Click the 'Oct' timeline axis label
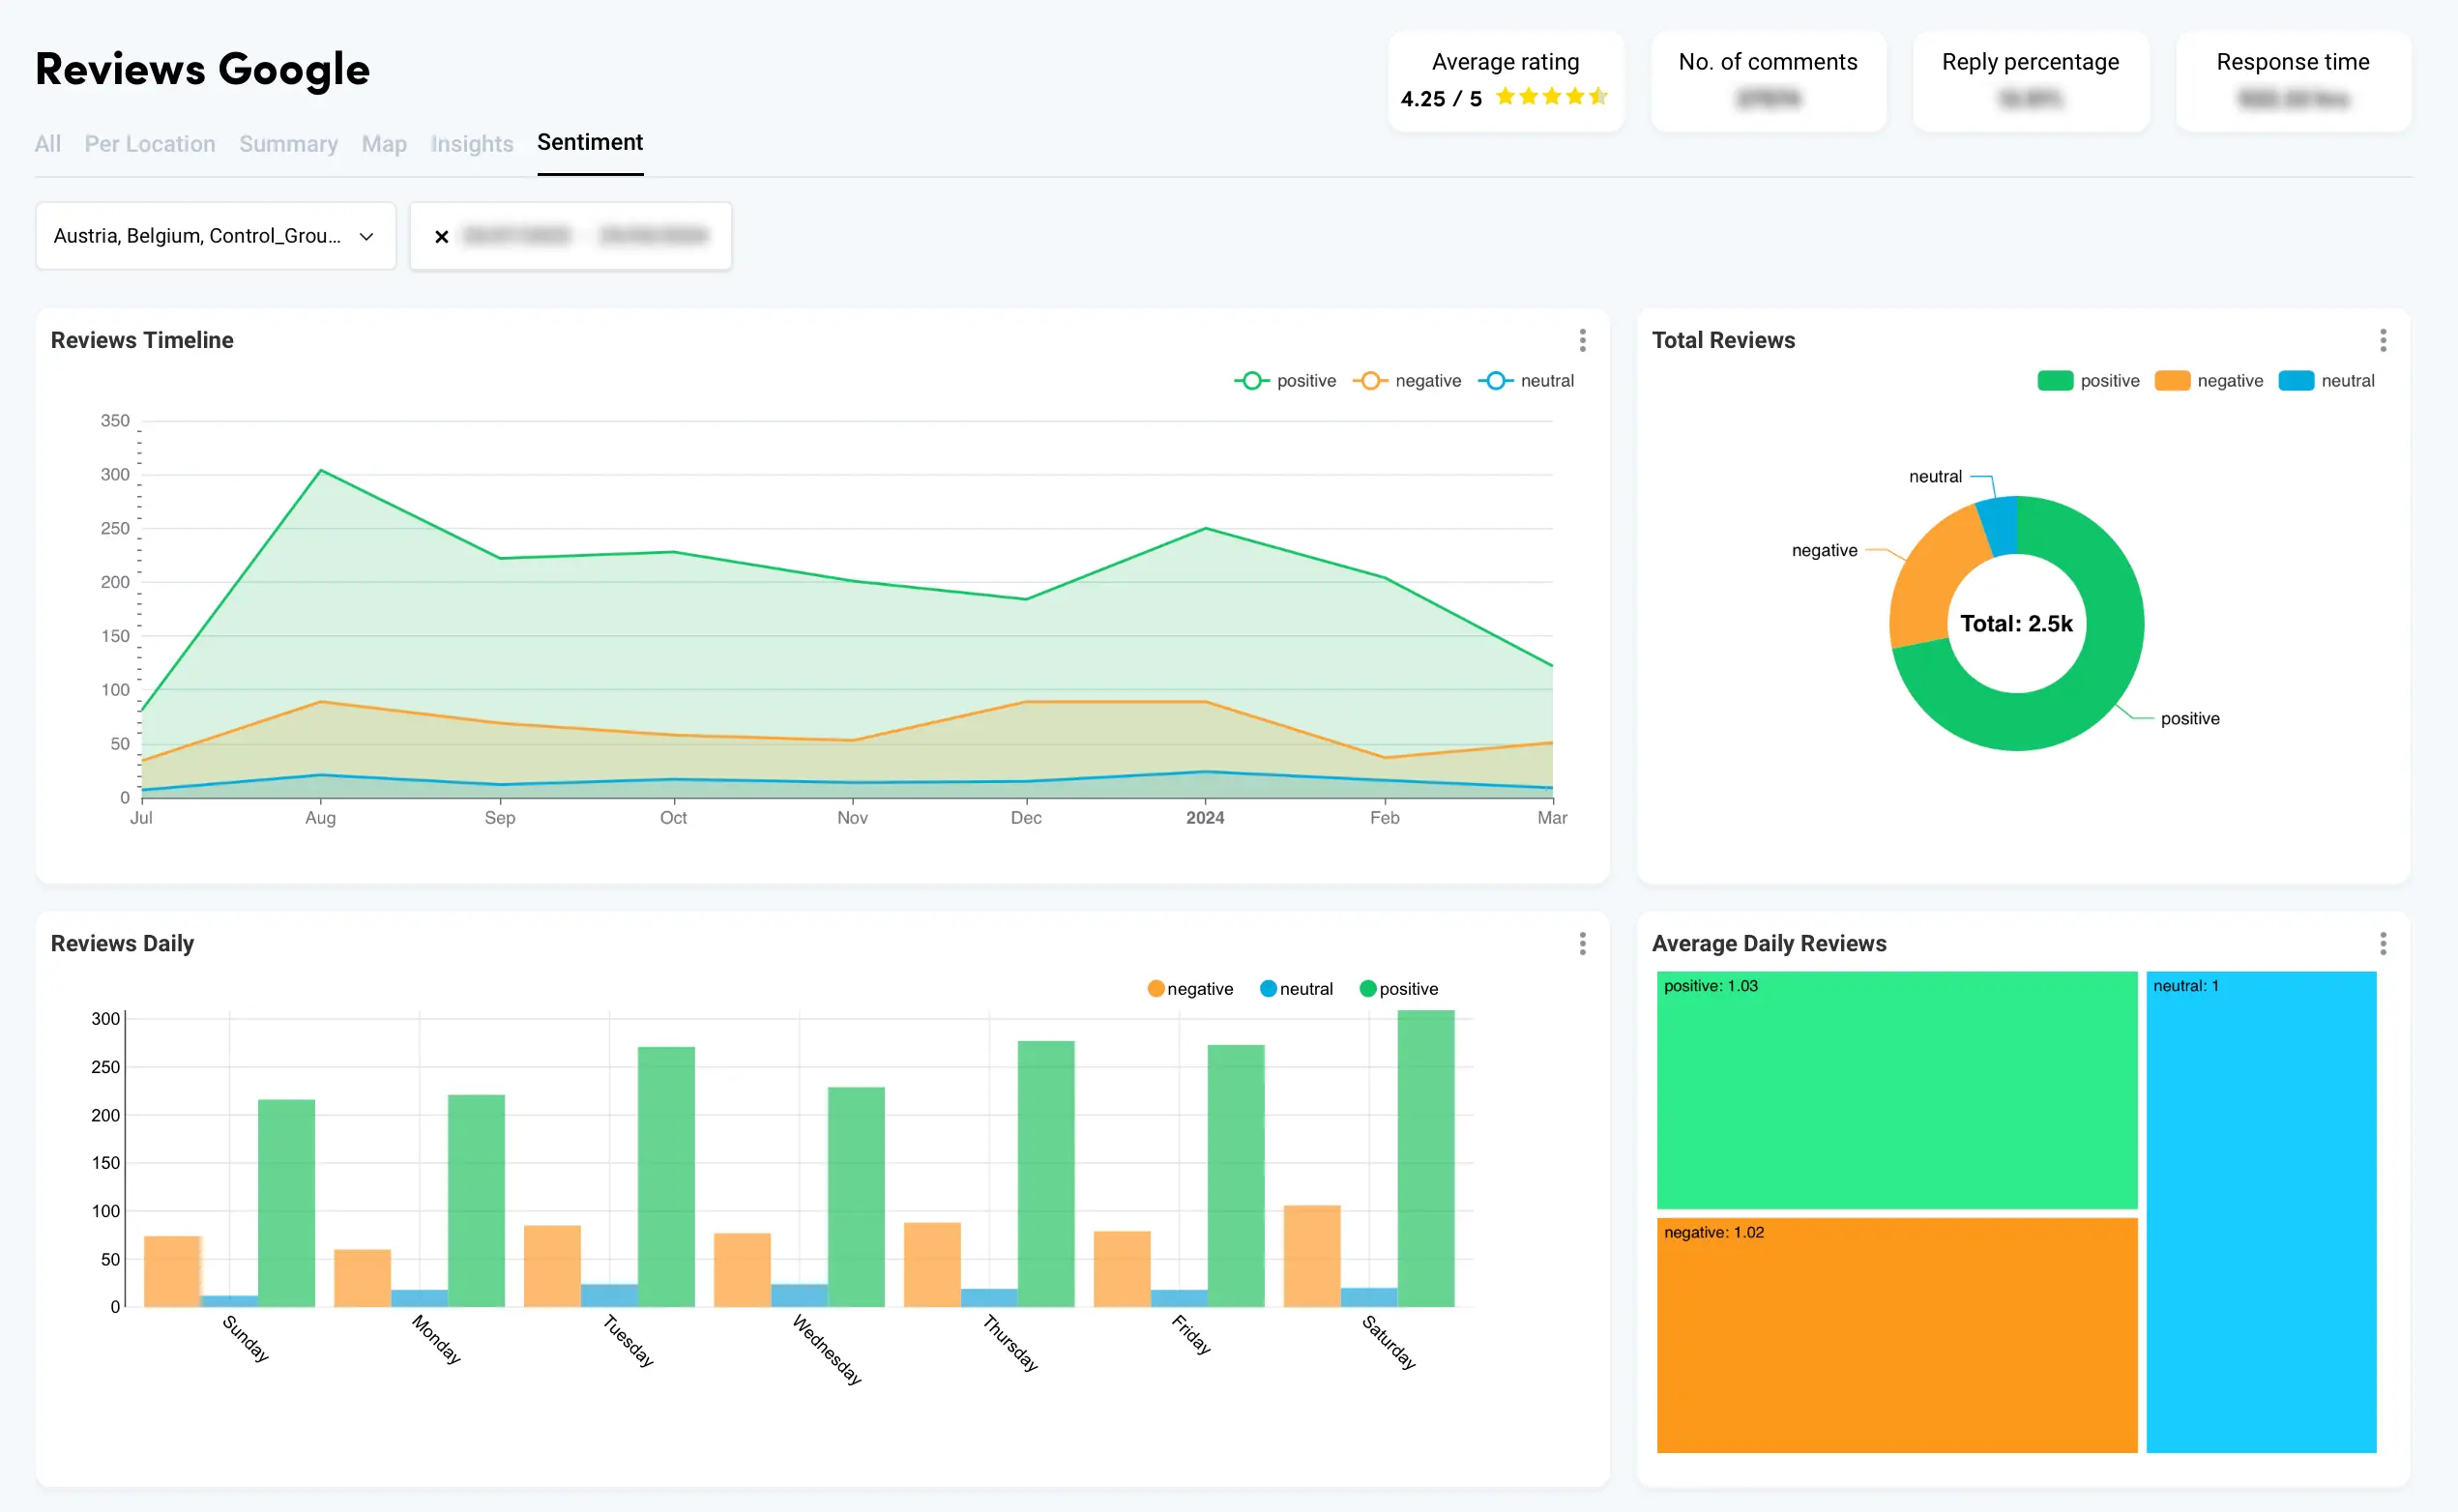 click(x=673, y=818)
